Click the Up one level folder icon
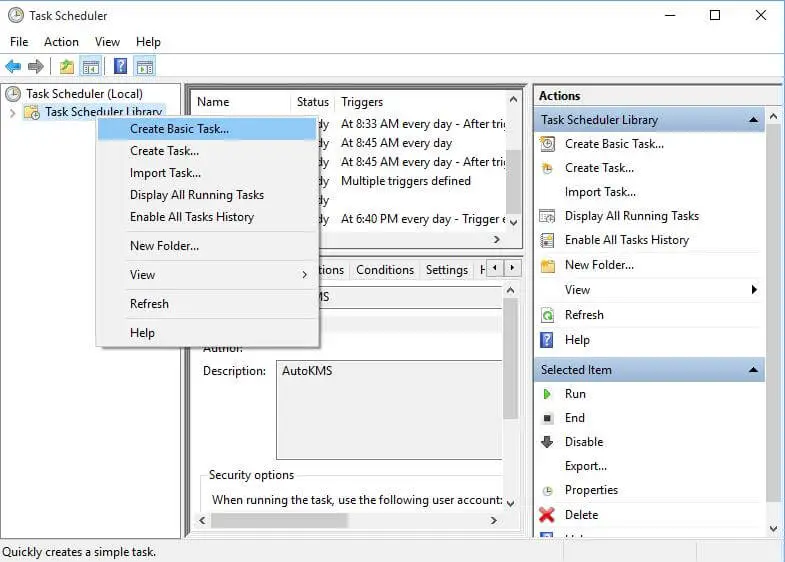Screen dimensions: 785x562 (67, 66)
